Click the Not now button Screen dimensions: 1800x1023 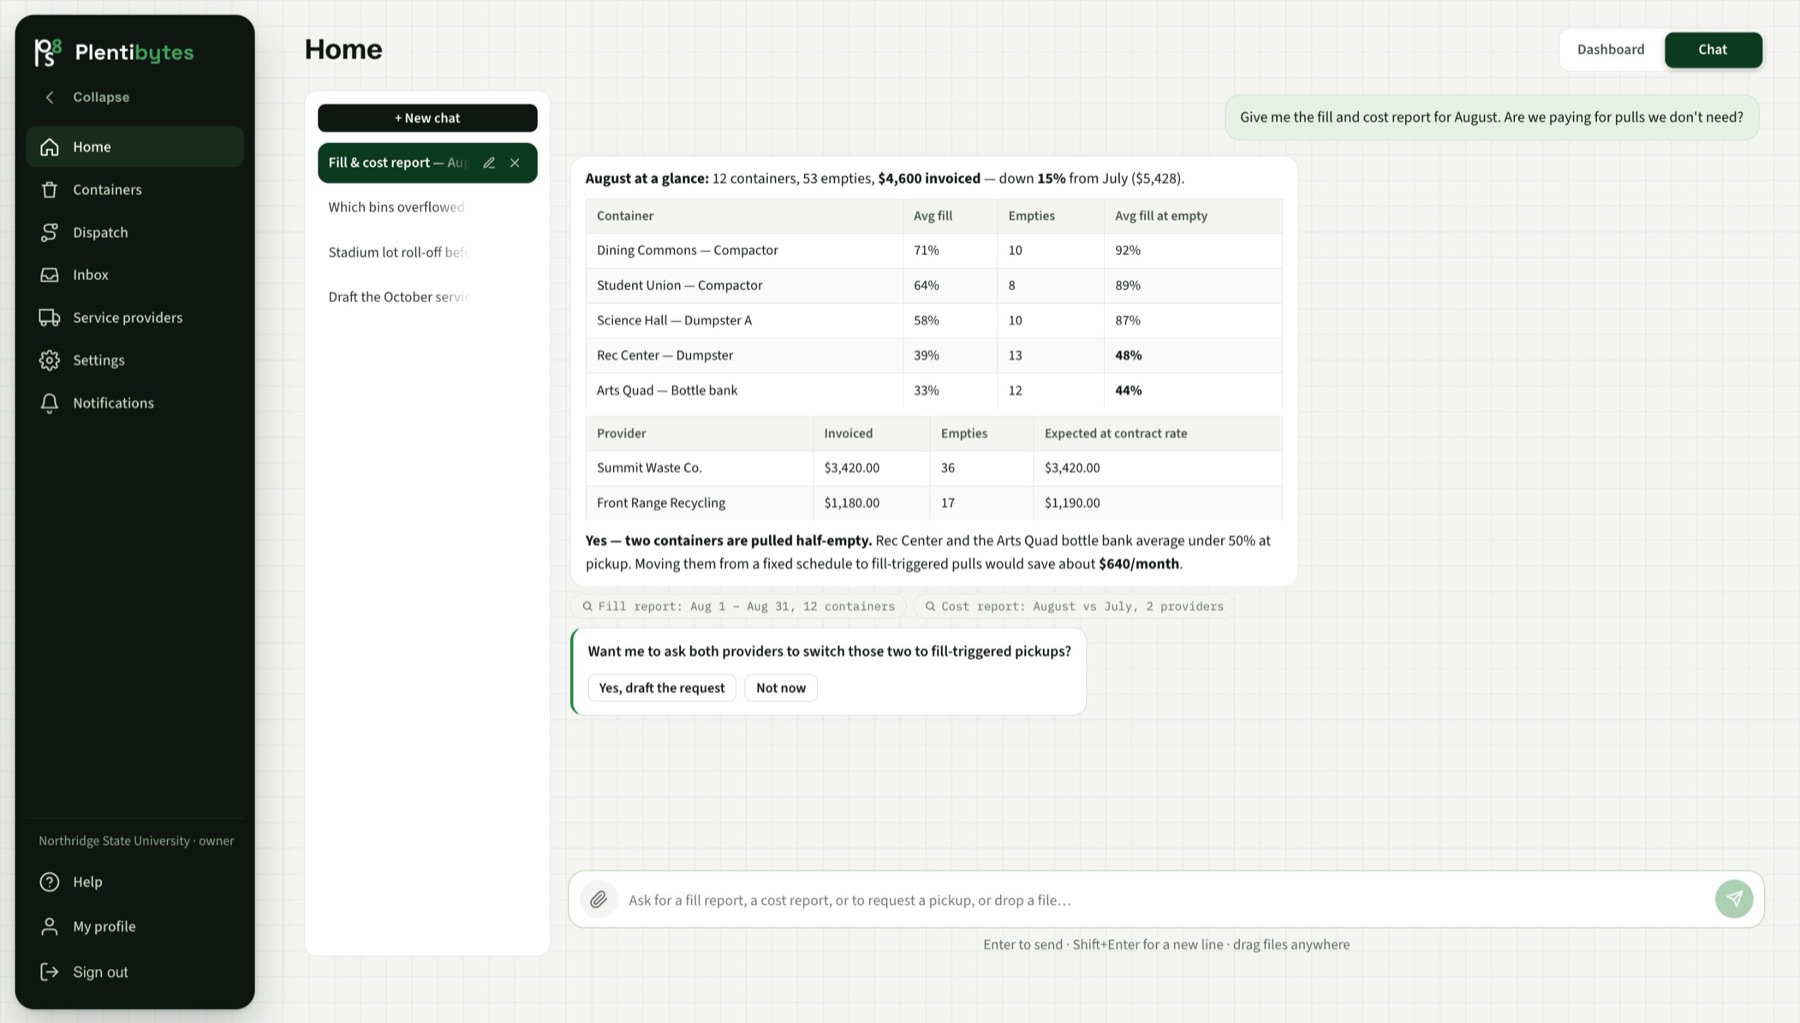pos(781,688)
